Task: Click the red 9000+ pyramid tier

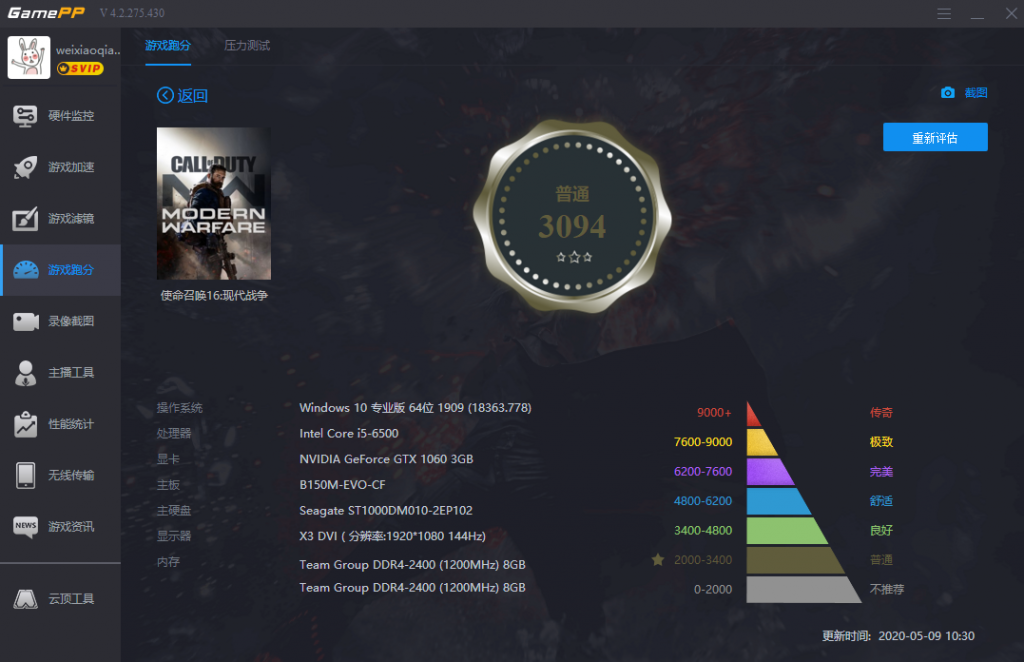Action: click(x=753, y=415)
